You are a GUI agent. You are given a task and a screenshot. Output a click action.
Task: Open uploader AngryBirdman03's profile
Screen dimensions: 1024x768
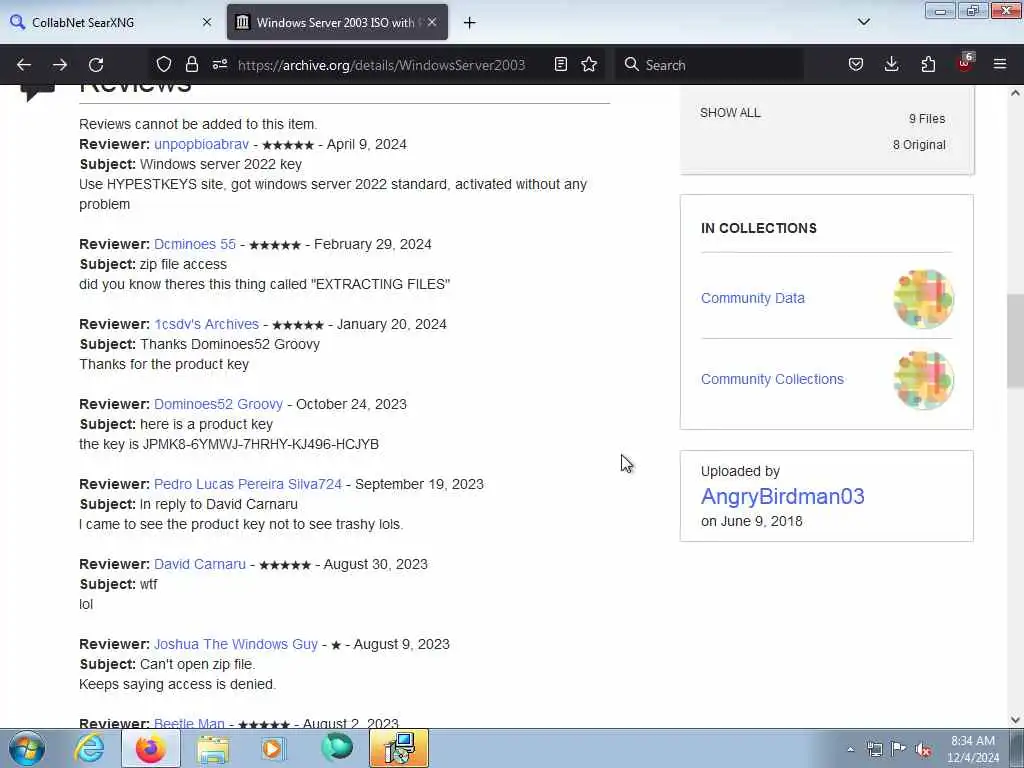pos(782,496)
